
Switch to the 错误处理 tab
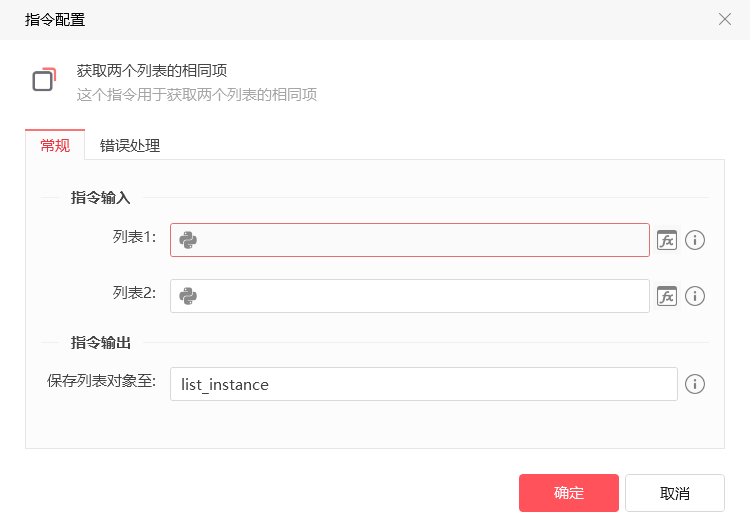(130, 145)
